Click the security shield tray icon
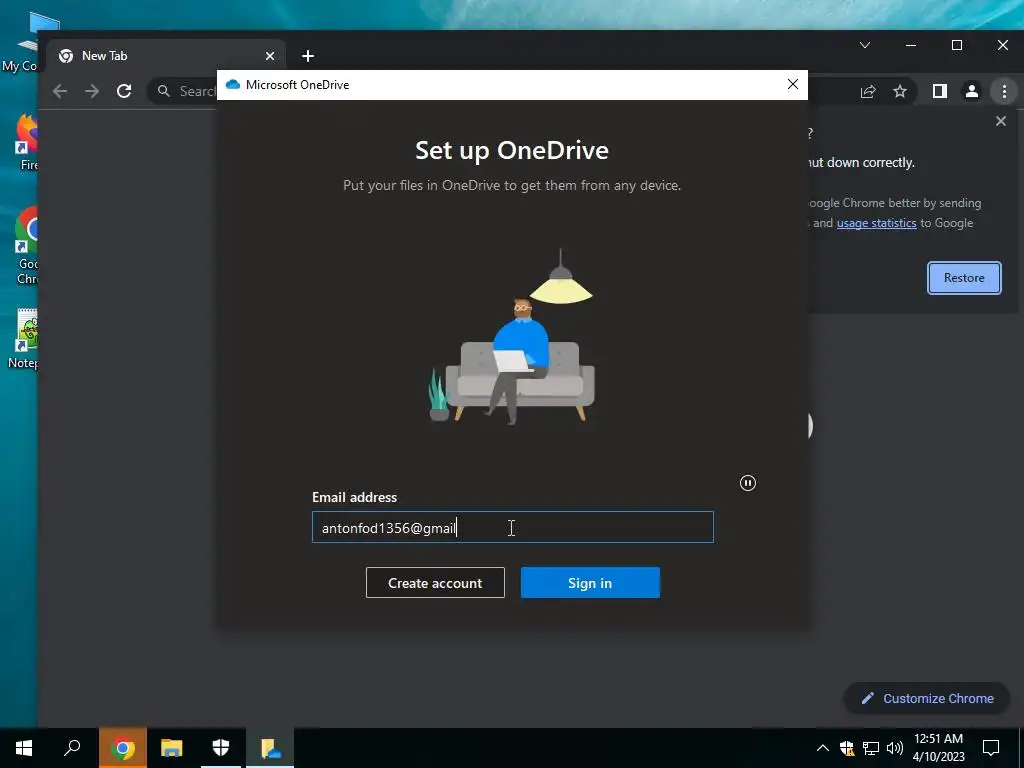The width and height of the screenshot is (1024, 768). pyautogui.click(x=847, y=748)
